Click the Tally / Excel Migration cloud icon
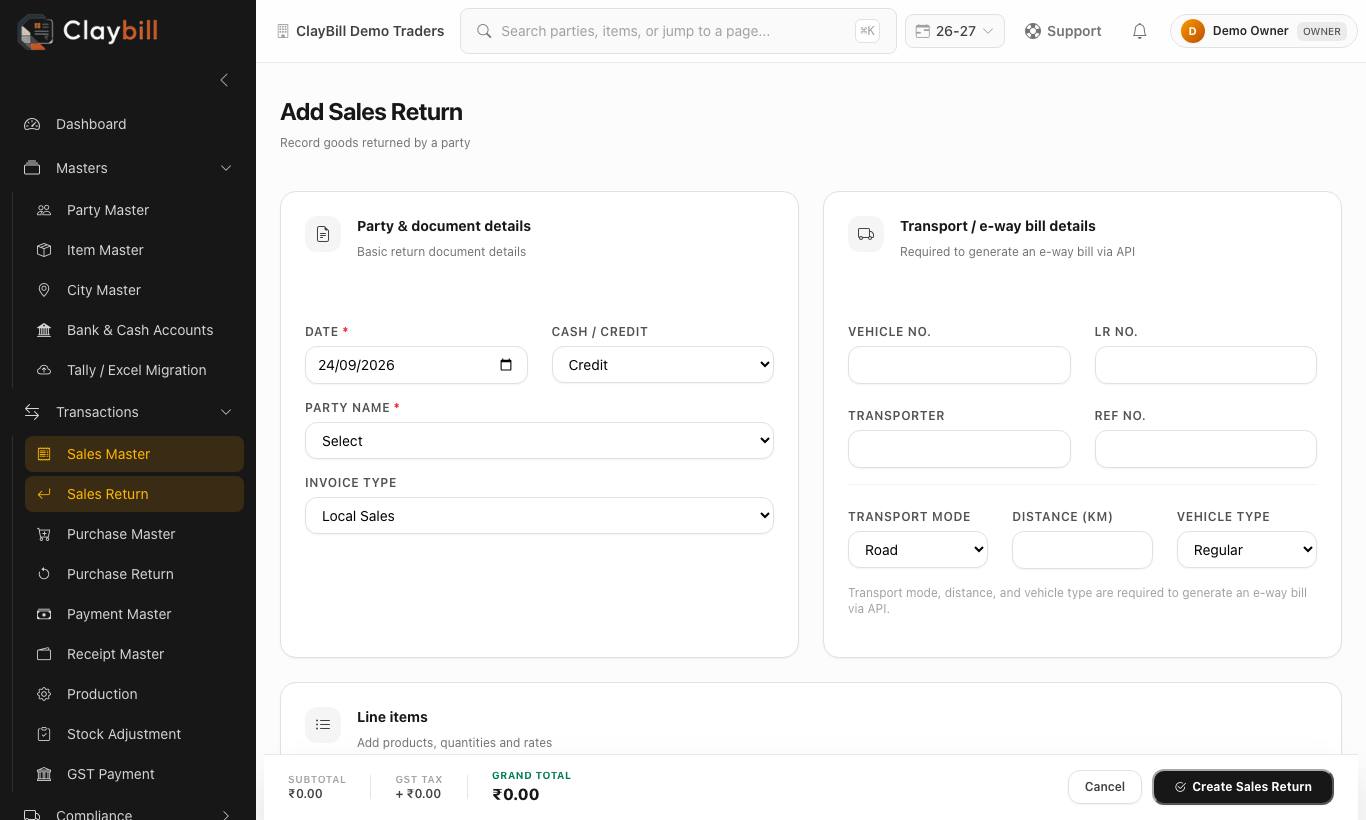The height and width of the screenshot is (820, 1366). 44,370
